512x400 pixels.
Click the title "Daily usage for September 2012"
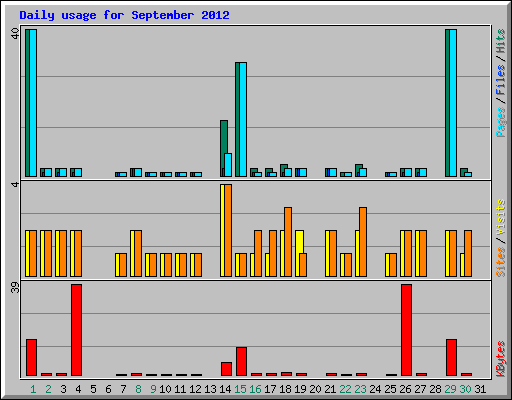click(124, 15)
